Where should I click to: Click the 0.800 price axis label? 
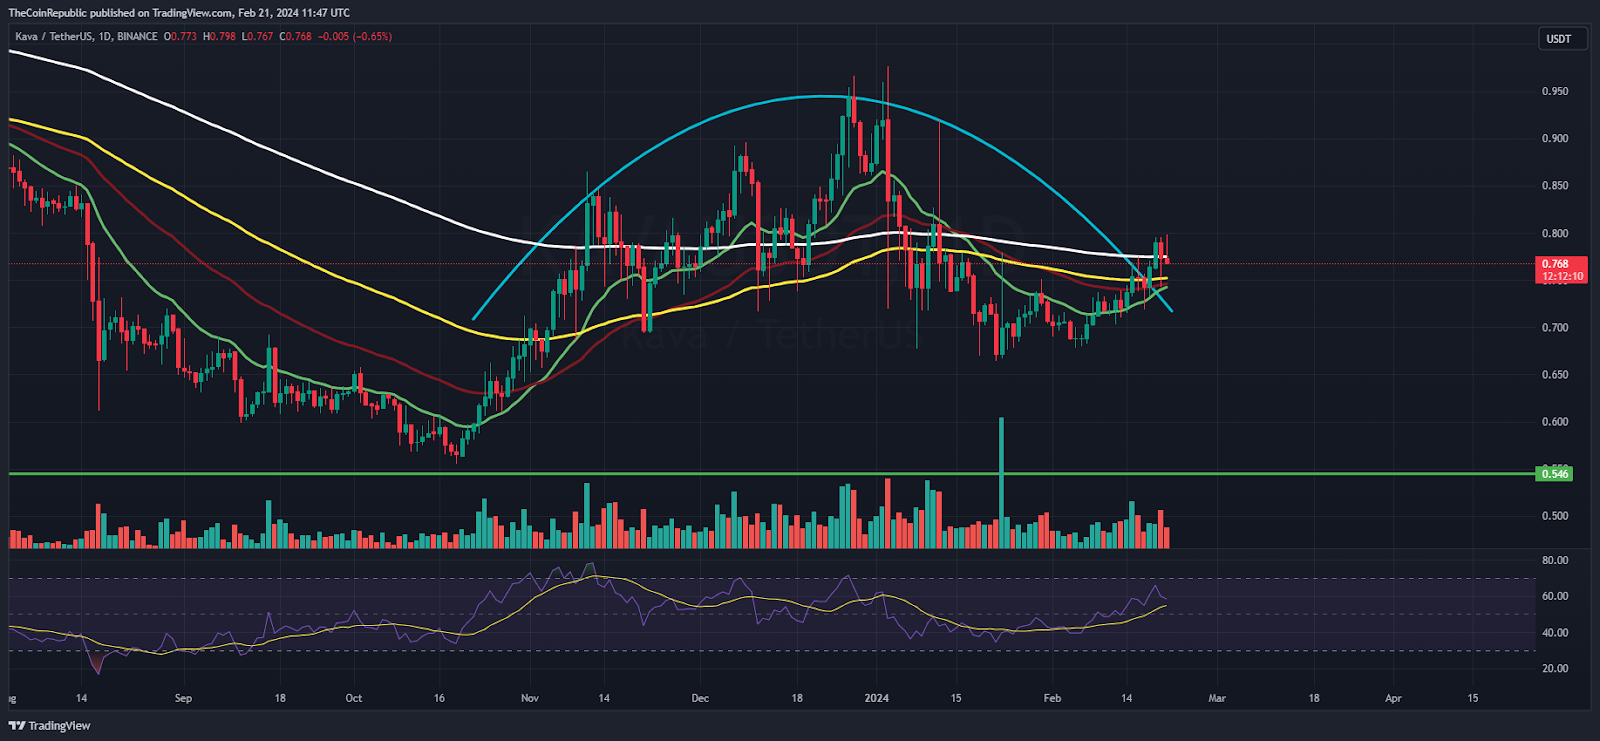[1555, 233]
